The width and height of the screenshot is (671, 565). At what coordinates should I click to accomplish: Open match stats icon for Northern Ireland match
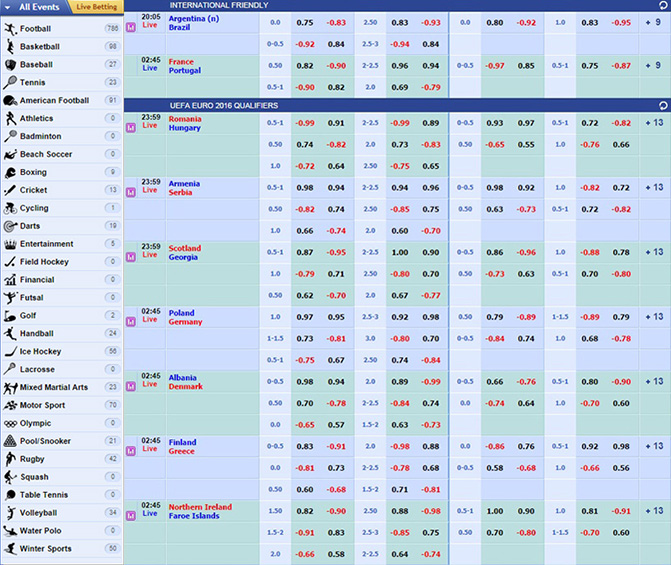tap(131, 516)
